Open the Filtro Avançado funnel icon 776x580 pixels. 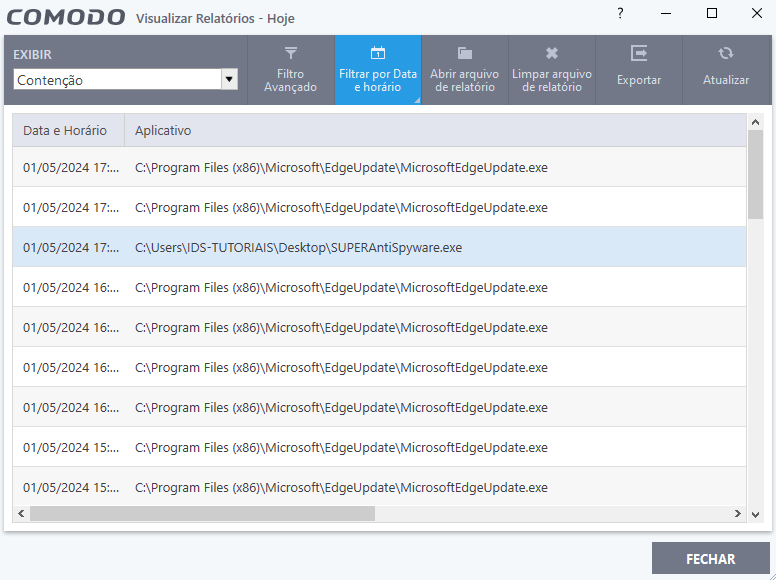[x=290, y=54]
